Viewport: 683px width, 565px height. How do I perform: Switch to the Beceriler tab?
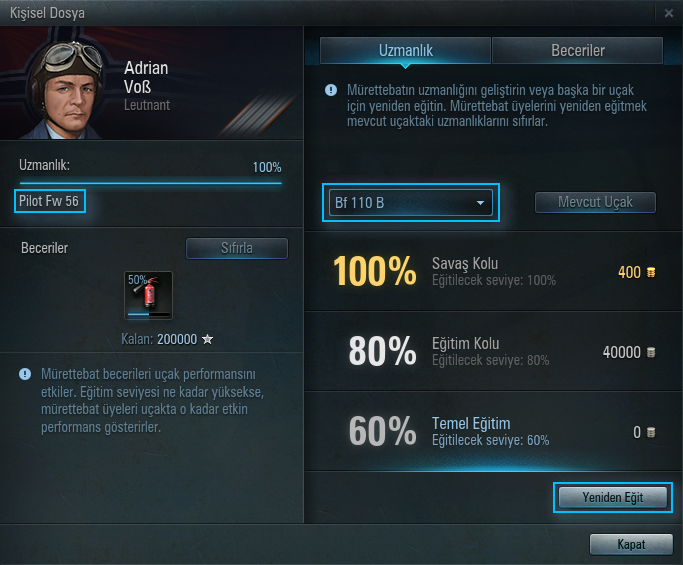tap(578, 51)
